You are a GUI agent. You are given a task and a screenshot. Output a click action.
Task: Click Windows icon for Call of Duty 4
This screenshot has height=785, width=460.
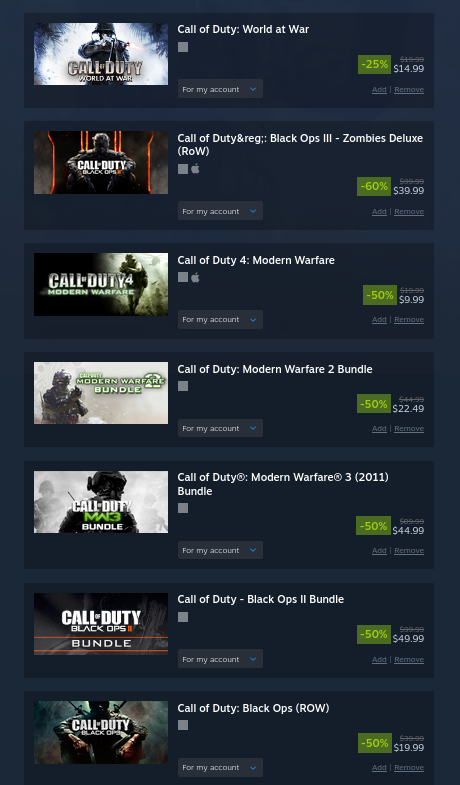(183, 277)
